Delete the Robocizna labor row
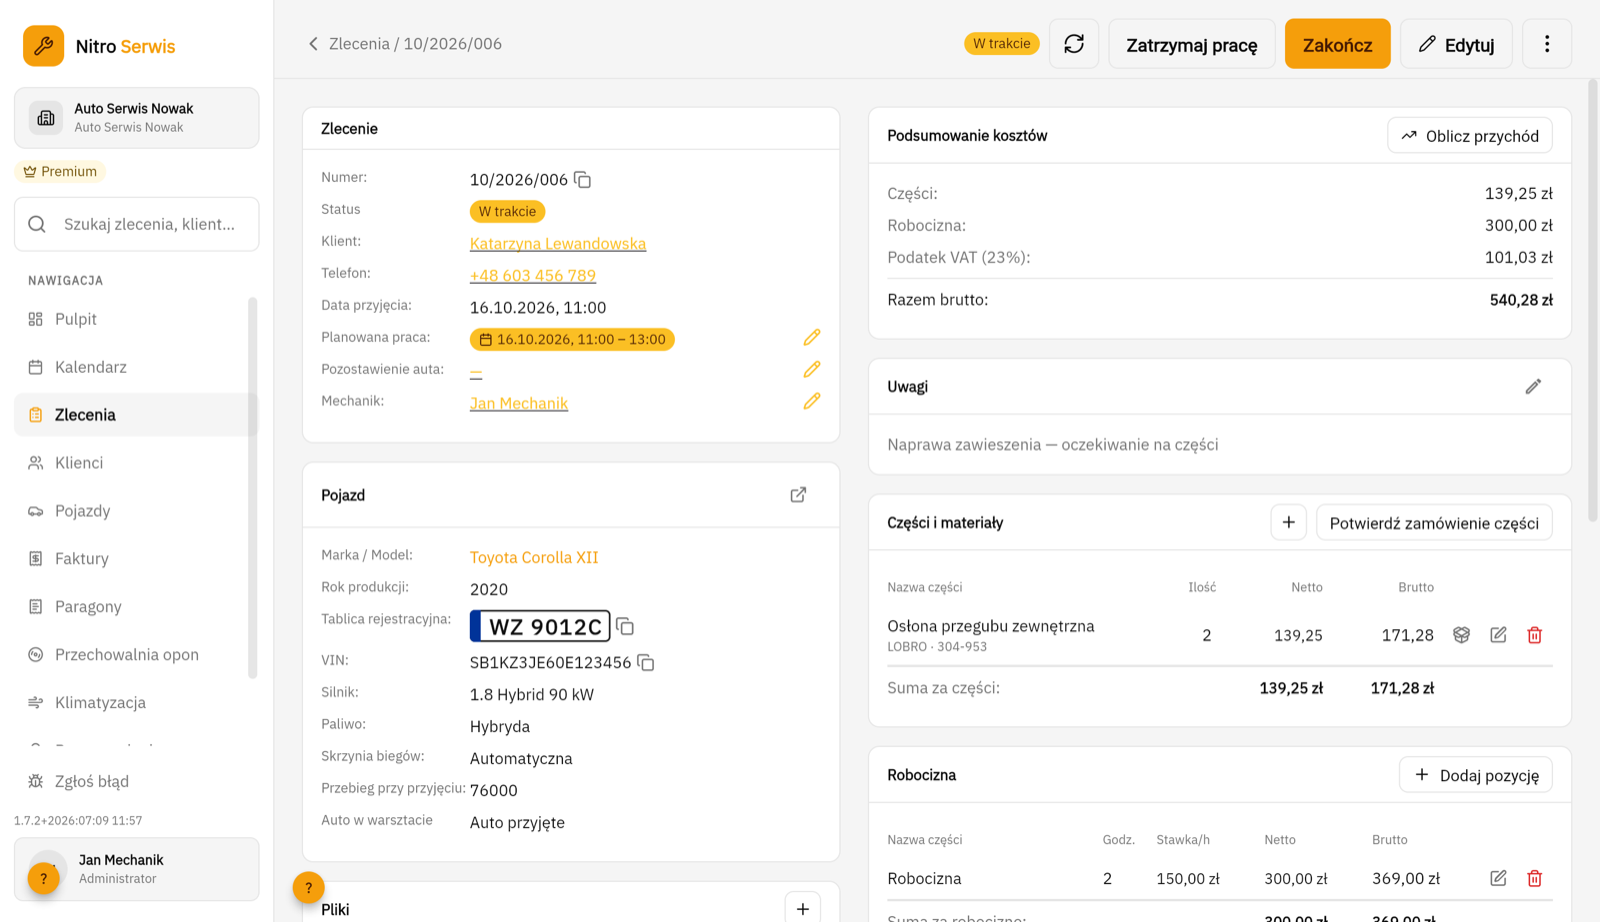 [x=1535, y=878]
